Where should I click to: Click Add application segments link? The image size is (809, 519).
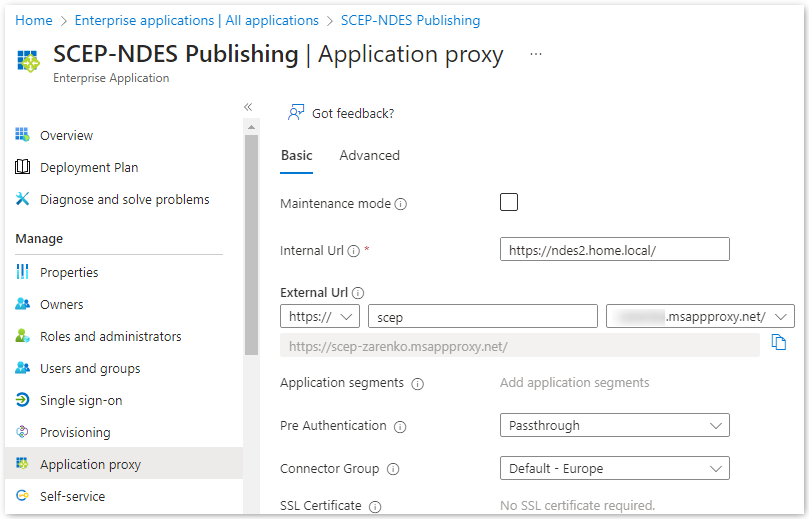point(574,383)
